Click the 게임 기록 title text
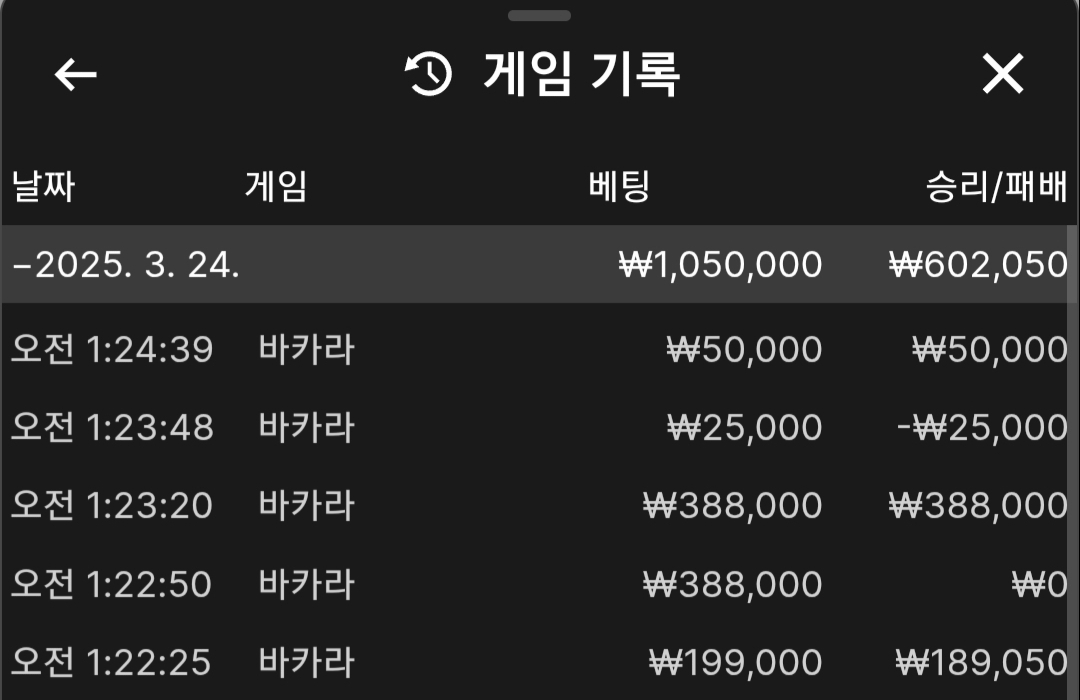 click(x=582, y=74)
